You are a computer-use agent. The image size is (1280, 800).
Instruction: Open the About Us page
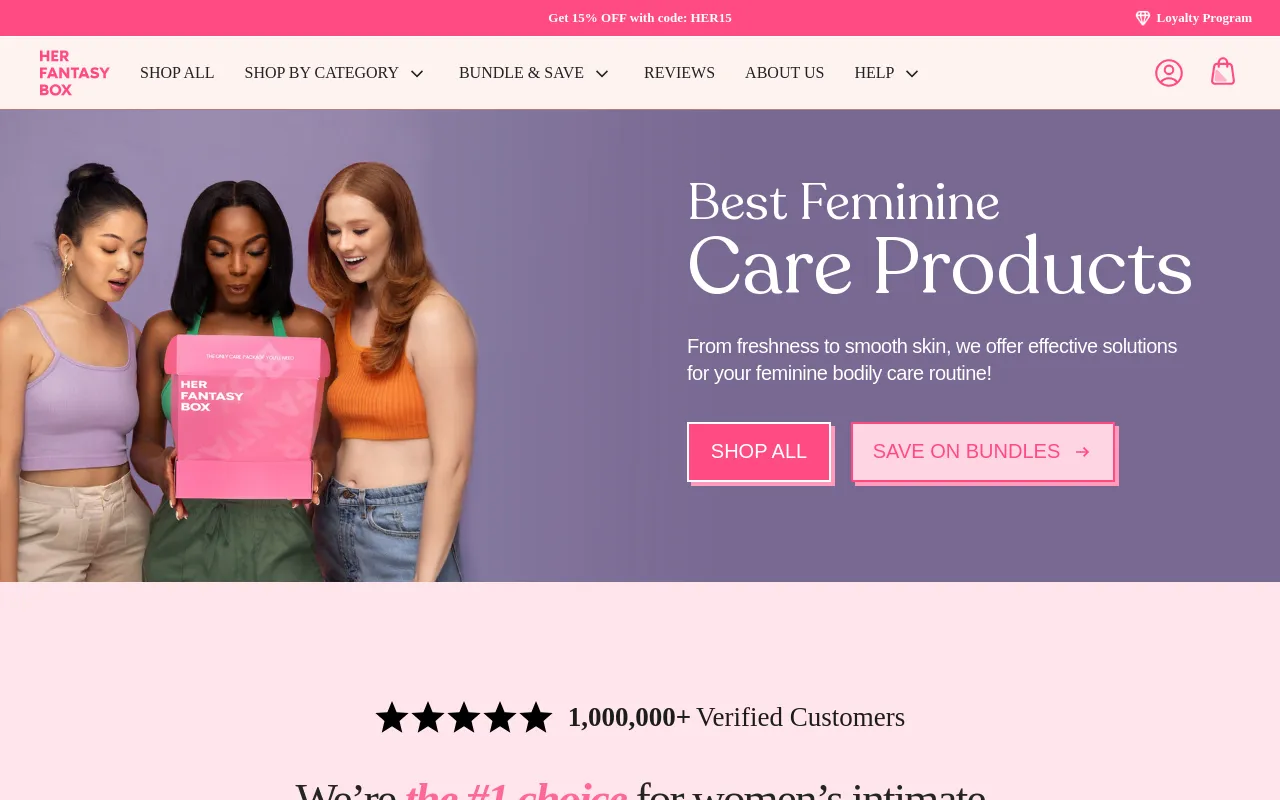(784, 73)
